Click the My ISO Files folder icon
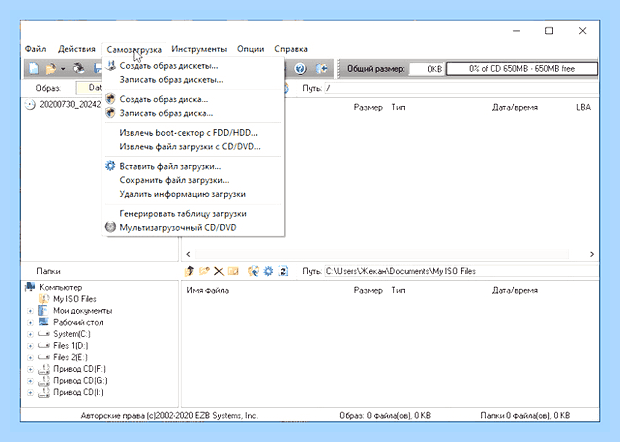This screenshot has width=620, height=442. click(x=44, y=299)
